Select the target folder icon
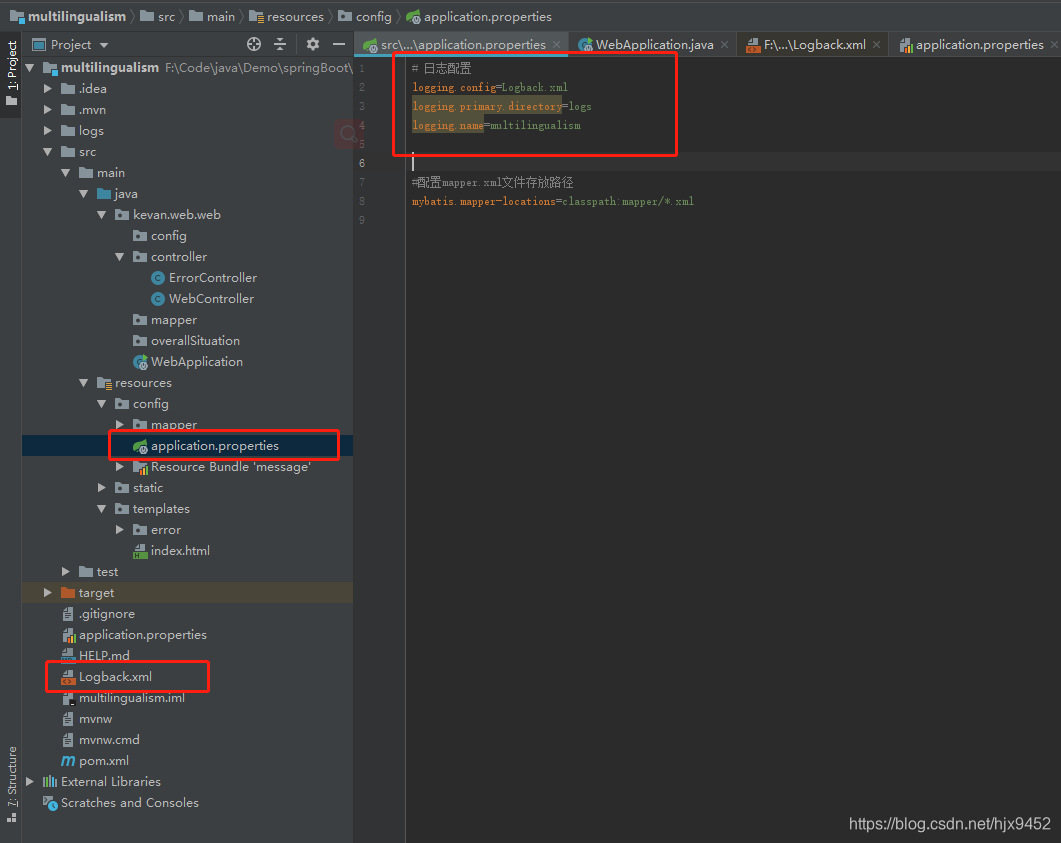The image size is (1061, 843). 68,593
